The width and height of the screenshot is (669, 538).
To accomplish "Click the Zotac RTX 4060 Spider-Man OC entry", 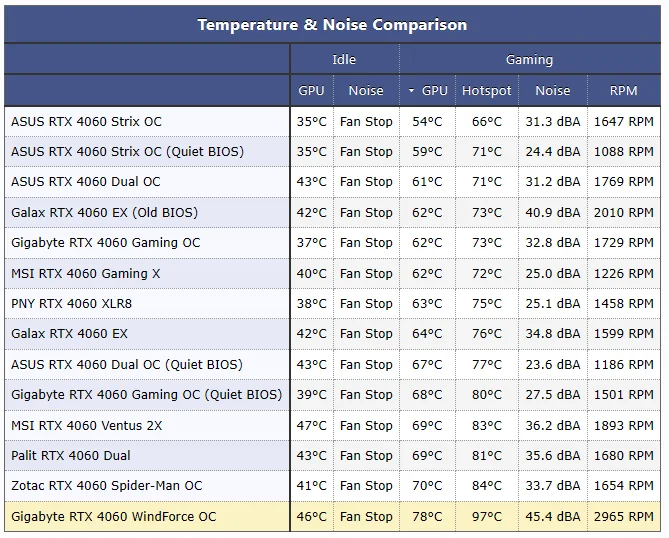I will [106, 486].
